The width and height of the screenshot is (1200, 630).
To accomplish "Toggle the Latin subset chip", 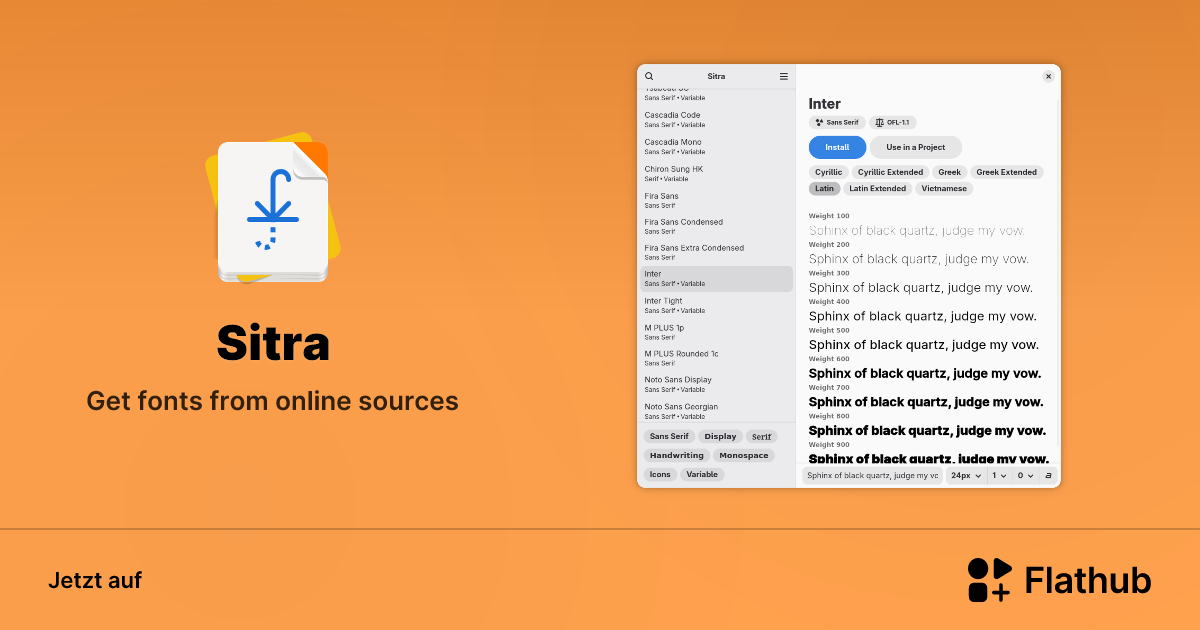I will pos(824,188).
